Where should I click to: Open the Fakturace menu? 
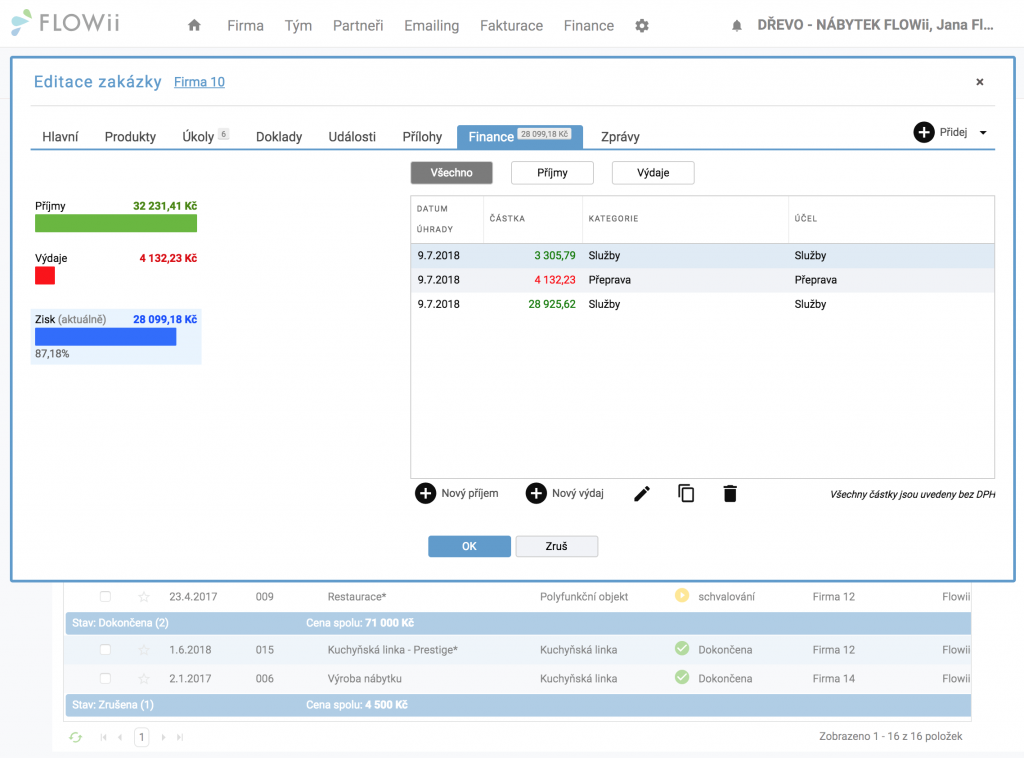point(511,25)
